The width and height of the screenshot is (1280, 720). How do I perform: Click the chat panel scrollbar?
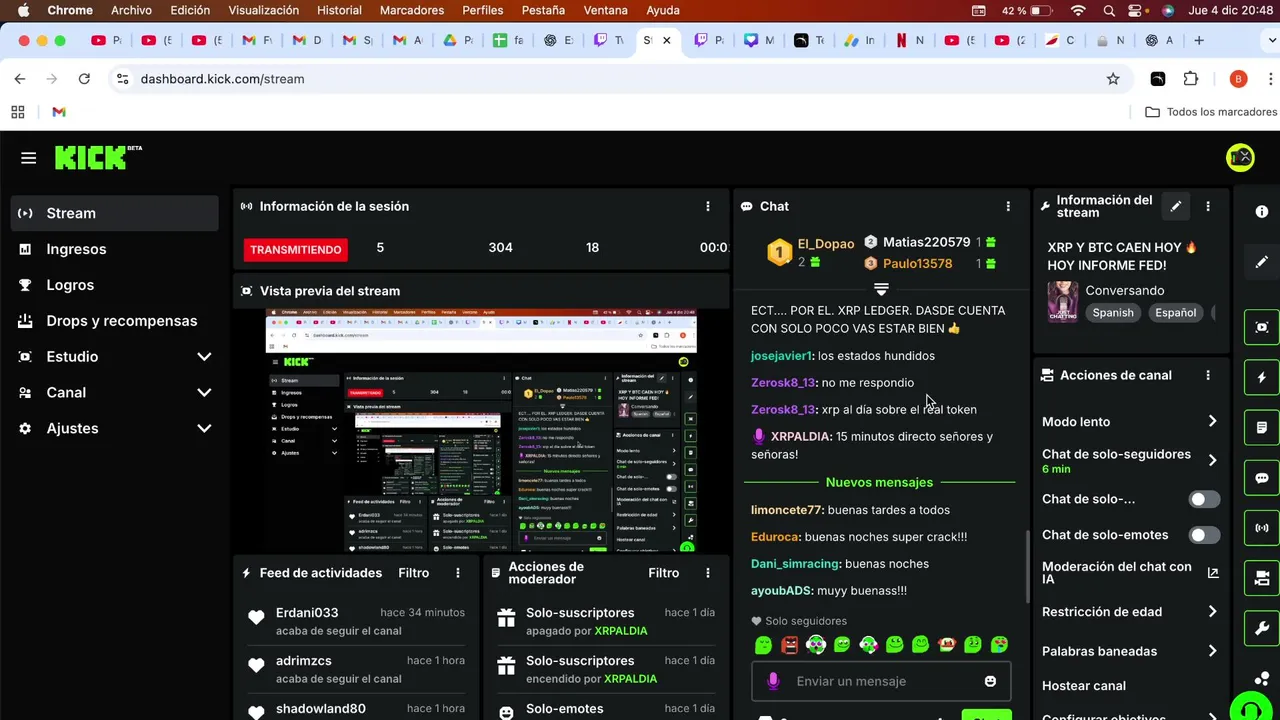point(1027,566)
